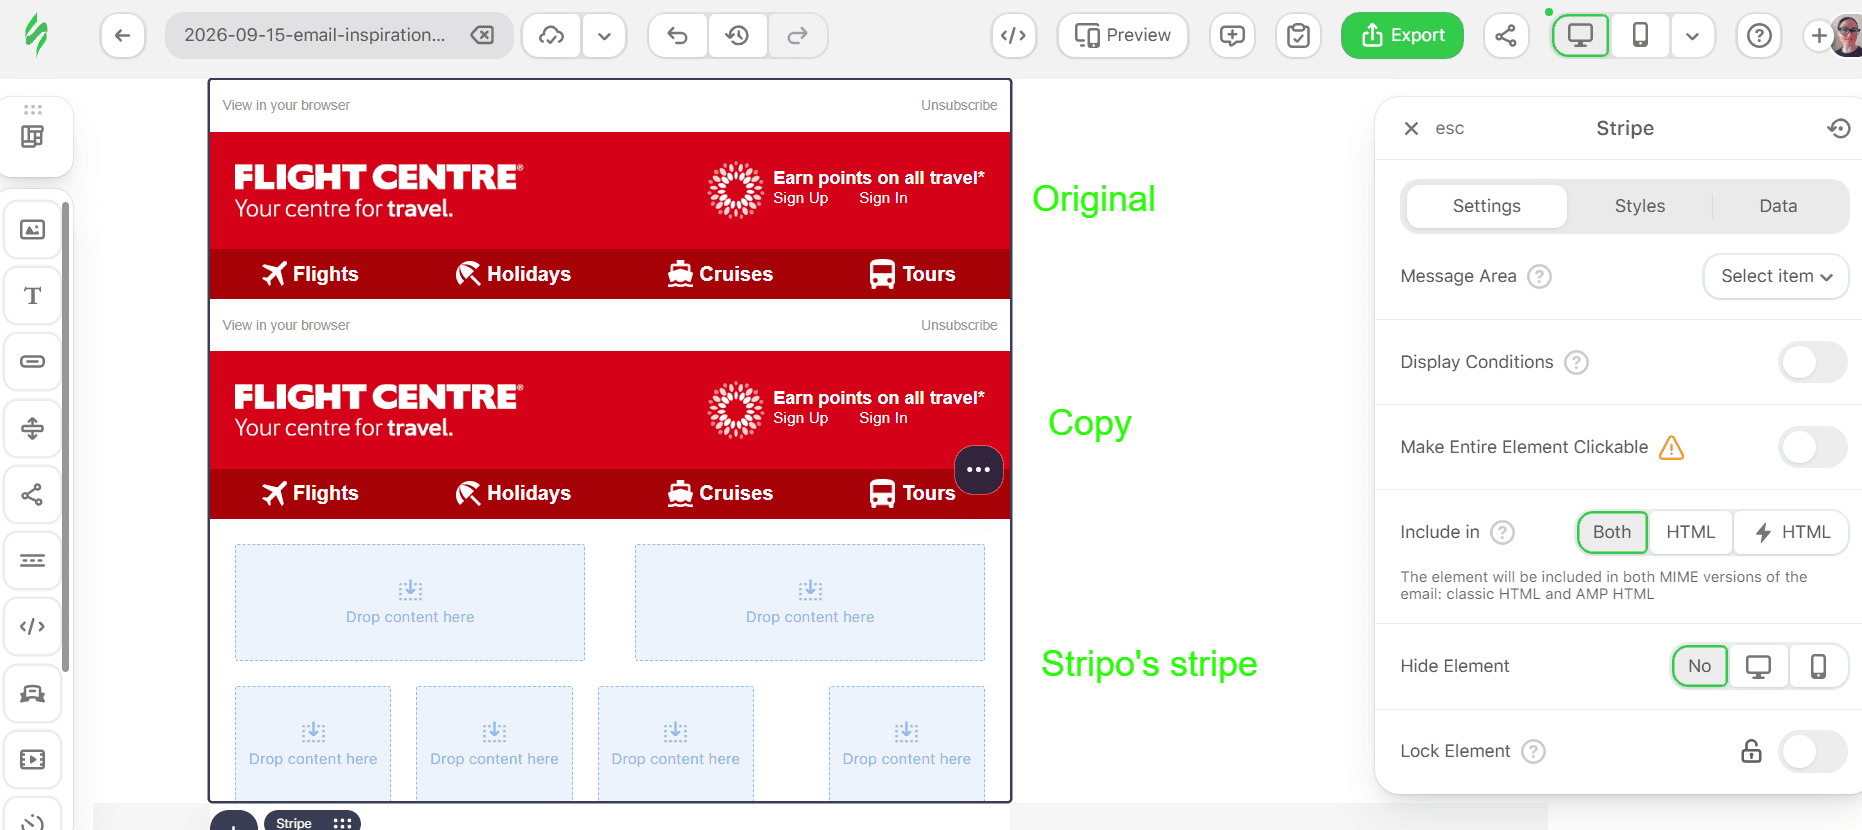The height and width of the screenshot is (830, 1862).
Task: Choose the Social share block icon
Action: coord(33,494)
